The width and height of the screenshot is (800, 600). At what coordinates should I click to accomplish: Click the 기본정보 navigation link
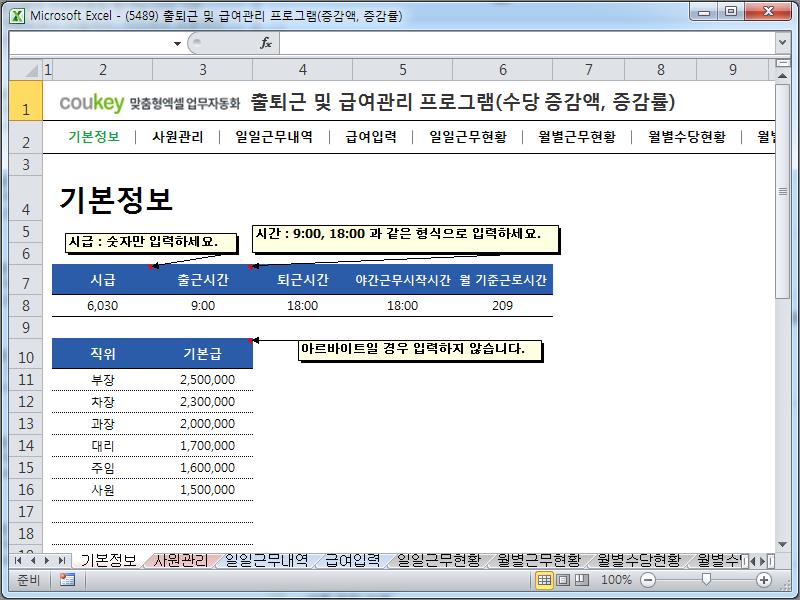(93, 137)
